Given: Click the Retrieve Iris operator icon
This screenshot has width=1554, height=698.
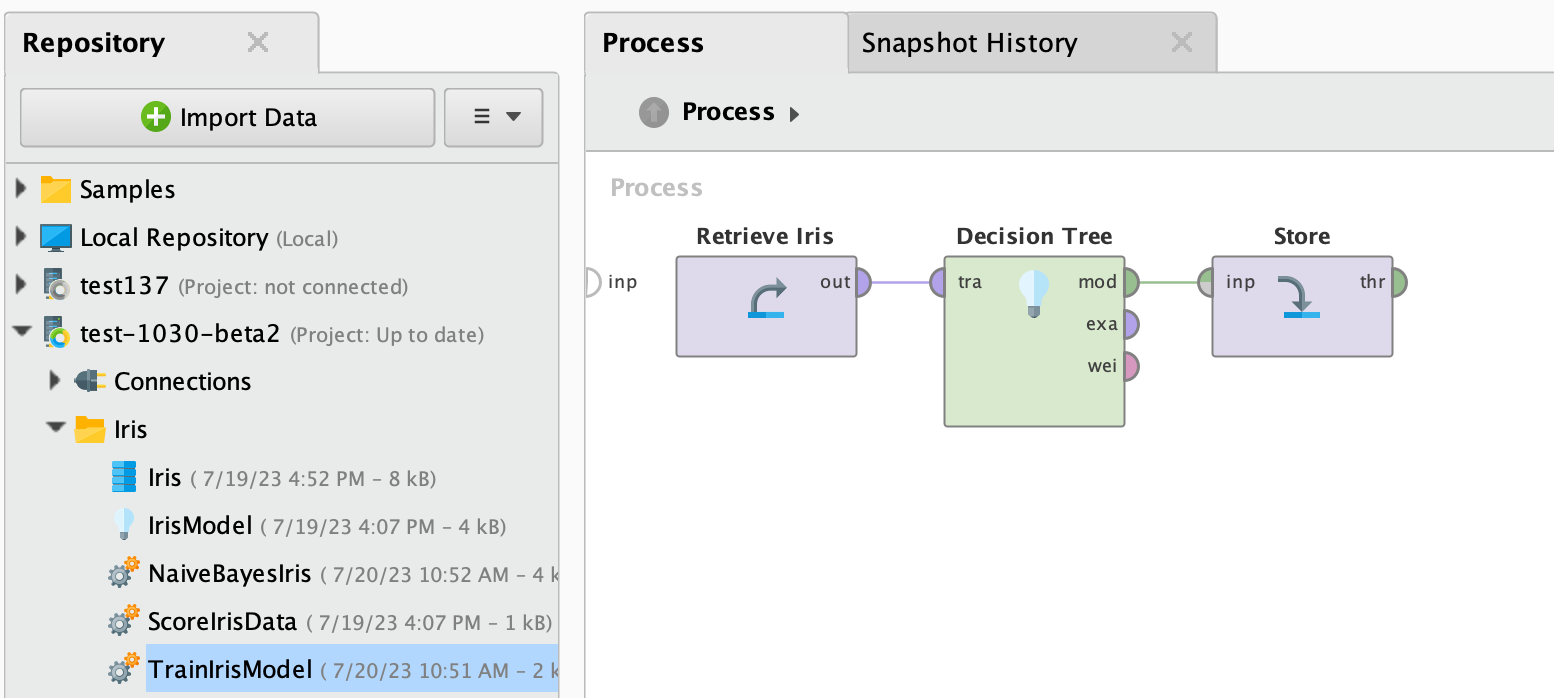Looking at the screenshot, I should coord(766,298).
